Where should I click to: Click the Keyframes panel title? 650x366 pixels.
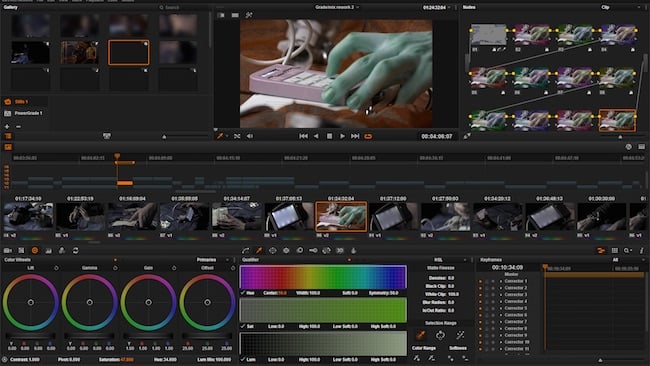tap(491, 259)
